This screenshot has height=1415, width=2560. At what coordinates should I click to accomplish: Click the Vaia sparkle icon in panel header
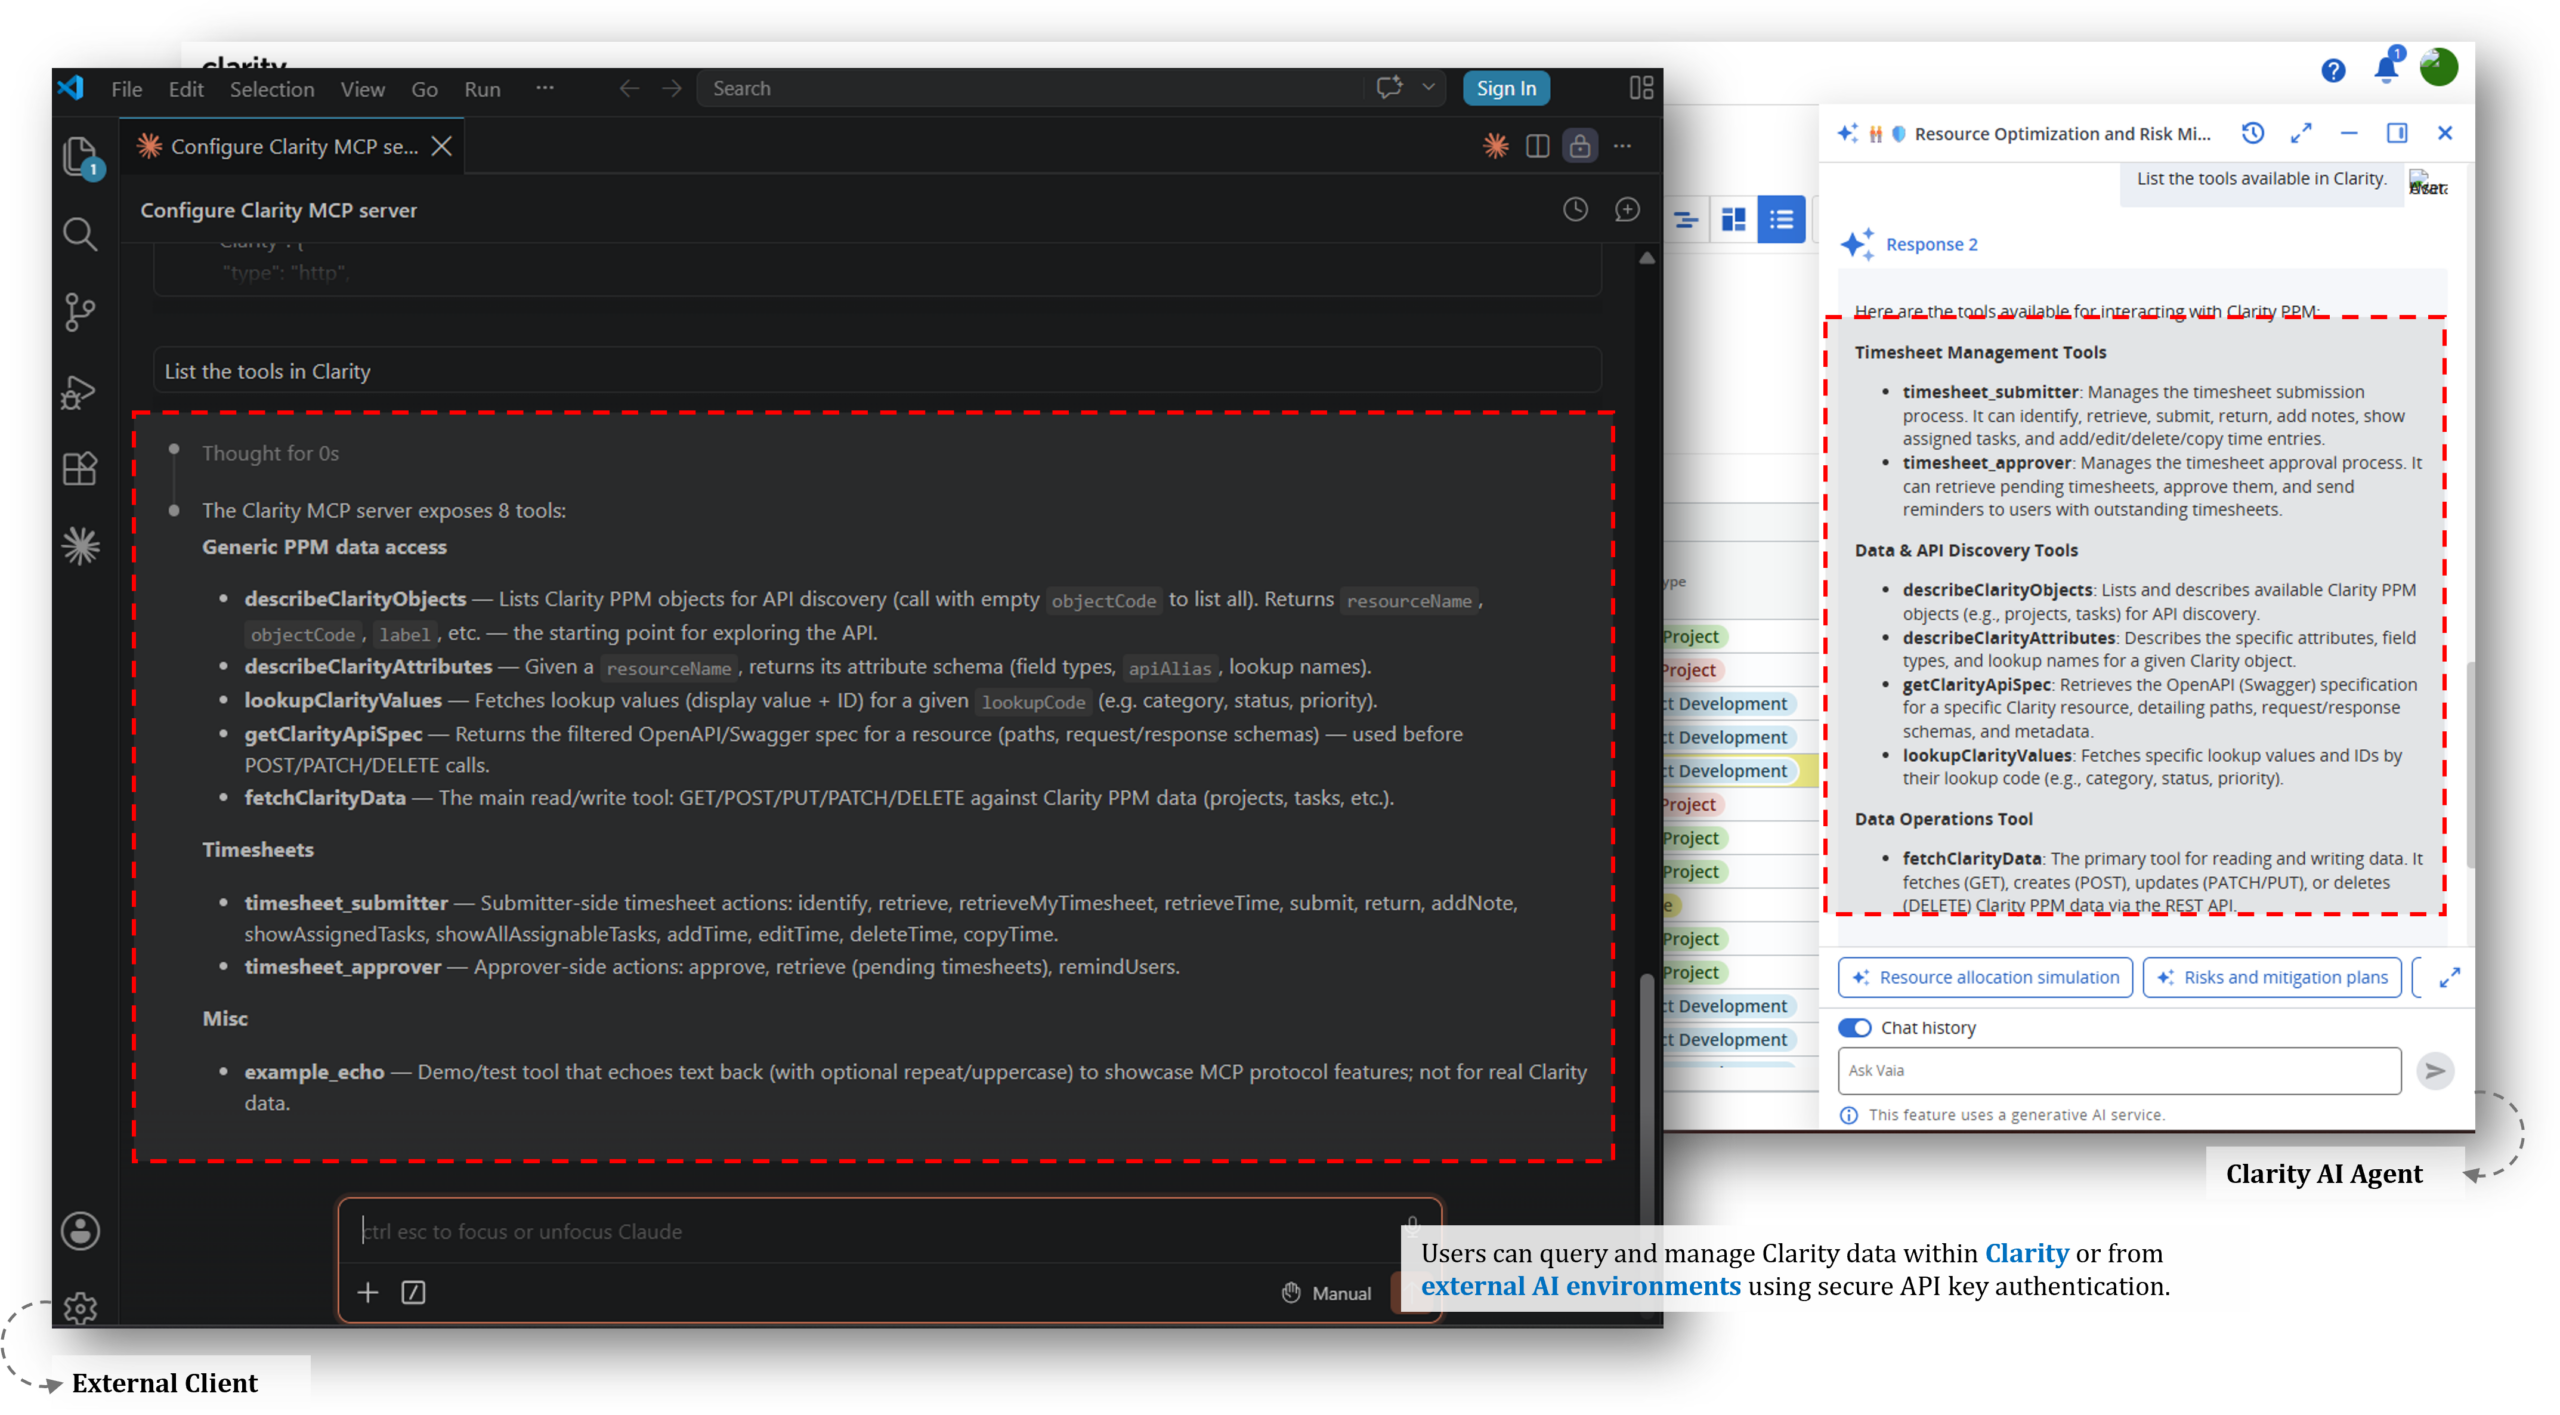(1848, 133)
